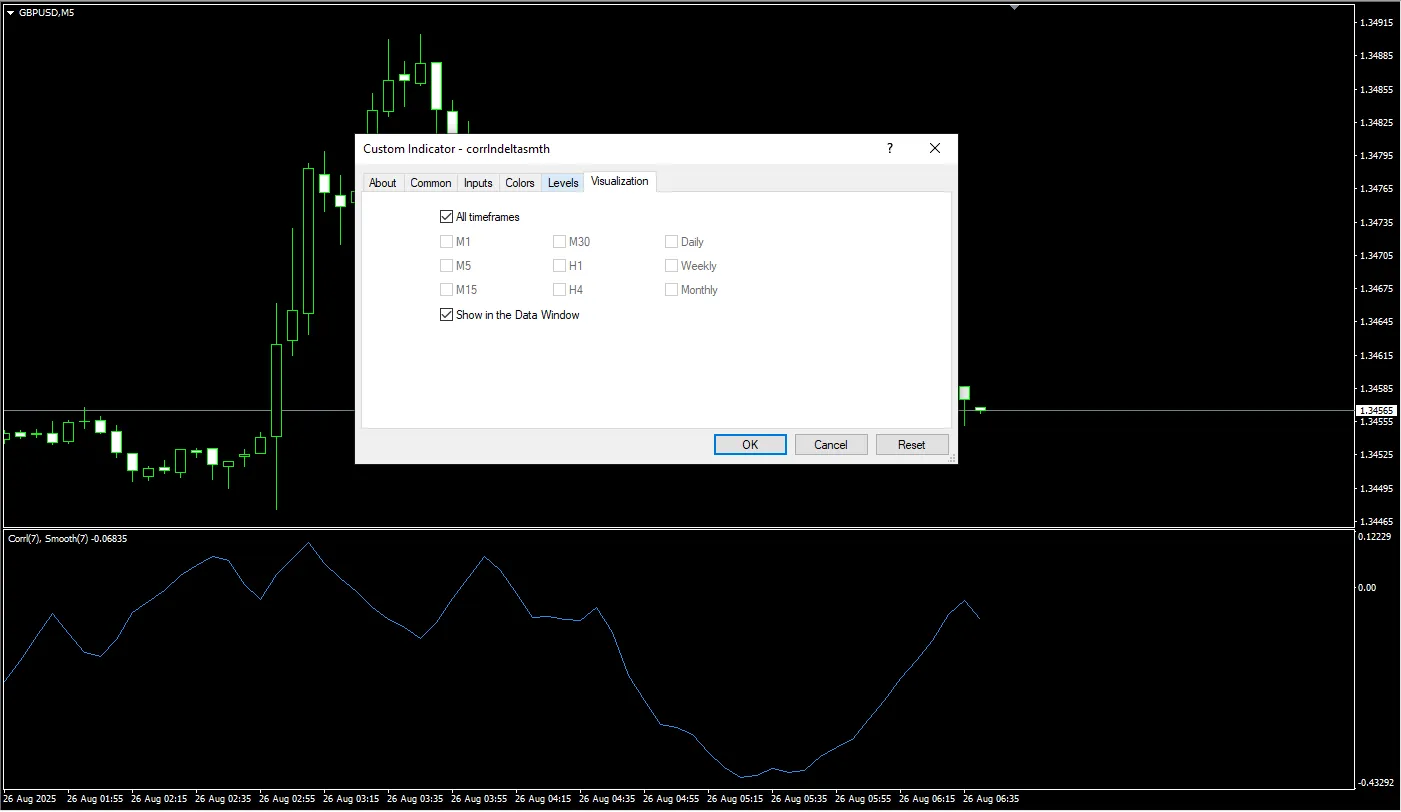Click the dialog resize grip corner

pyautogui.click(x=952, y=458)
